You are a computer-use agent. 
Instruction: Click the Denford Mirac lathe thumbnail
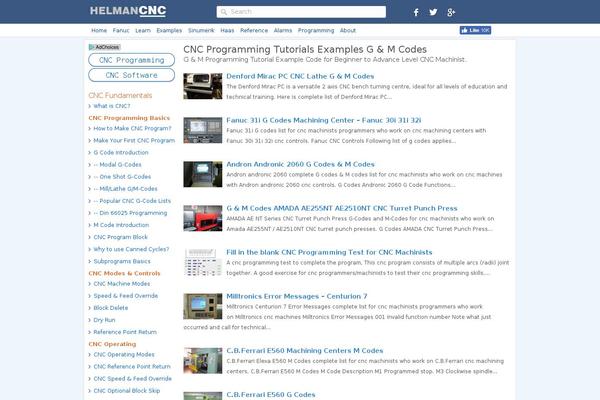pos(203,87)
